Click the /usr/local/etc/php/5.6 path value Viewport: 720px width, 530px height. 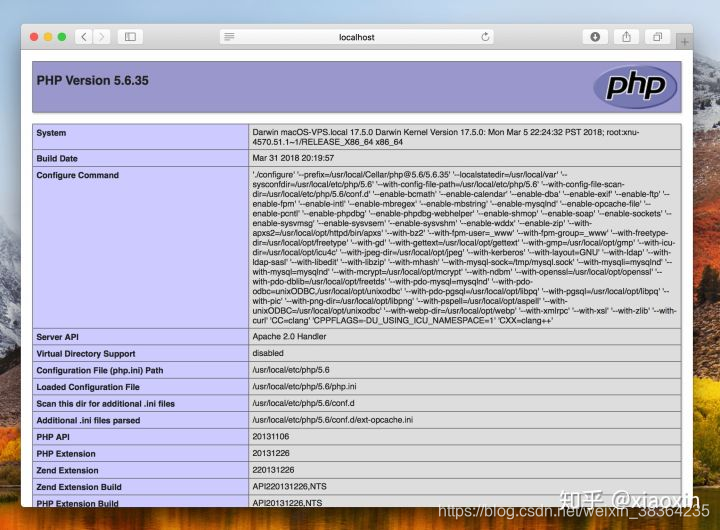coord(291,370)
